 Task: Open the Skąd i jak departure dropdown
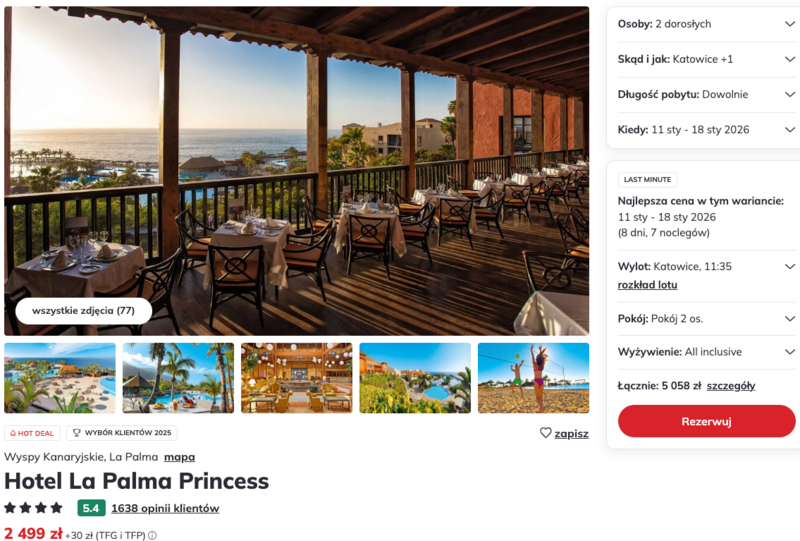coord(790,59)
